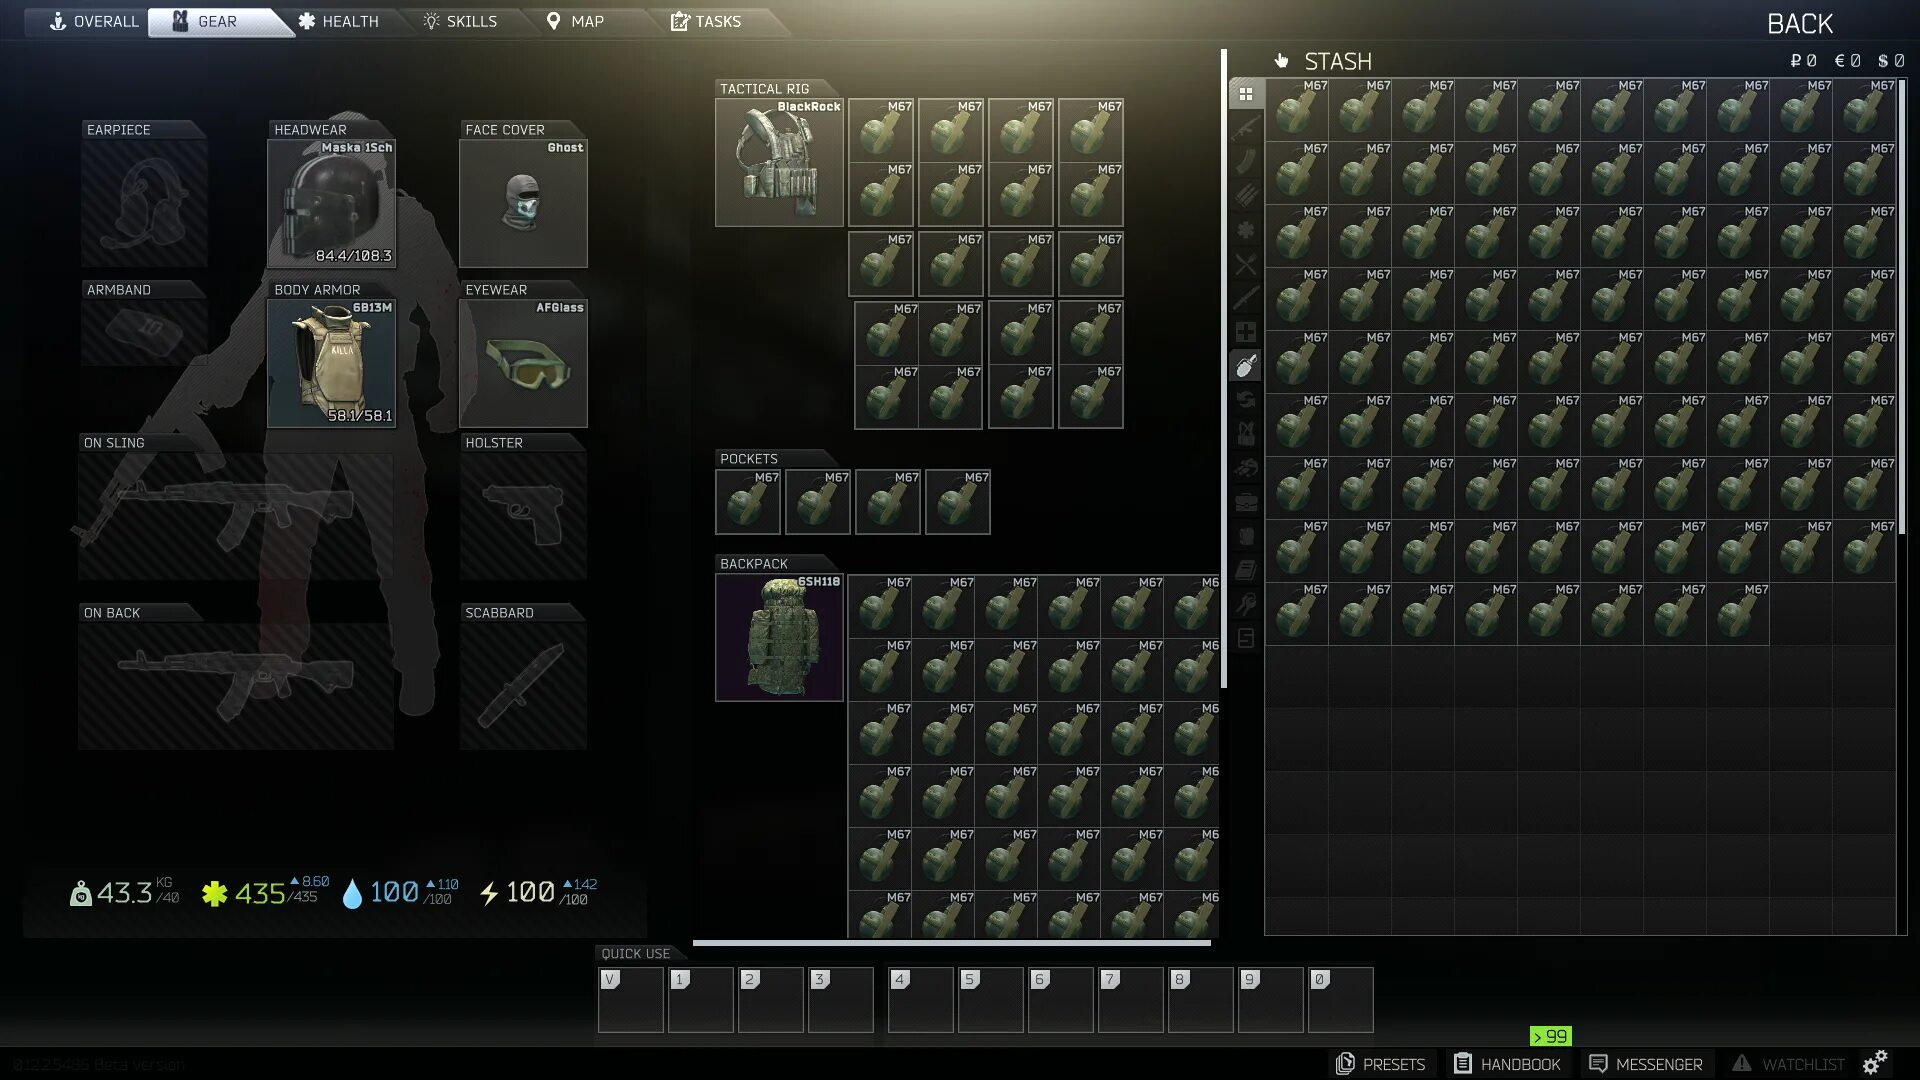Select the grenades filter icon in stash sidebar
The height and width of the screenshot is (1080, 1920).
[1246, 366]
